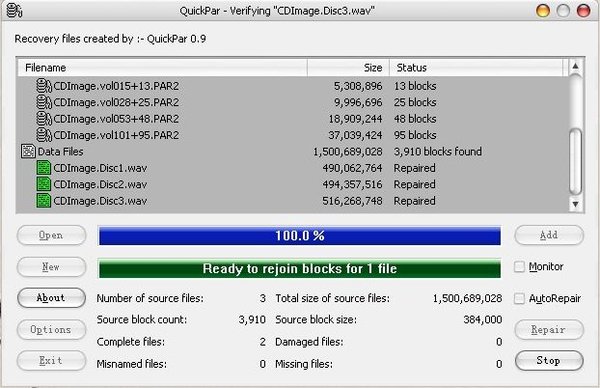Click the Add button
Viewport: 600px width, 388px height.
tap(549, 235)
